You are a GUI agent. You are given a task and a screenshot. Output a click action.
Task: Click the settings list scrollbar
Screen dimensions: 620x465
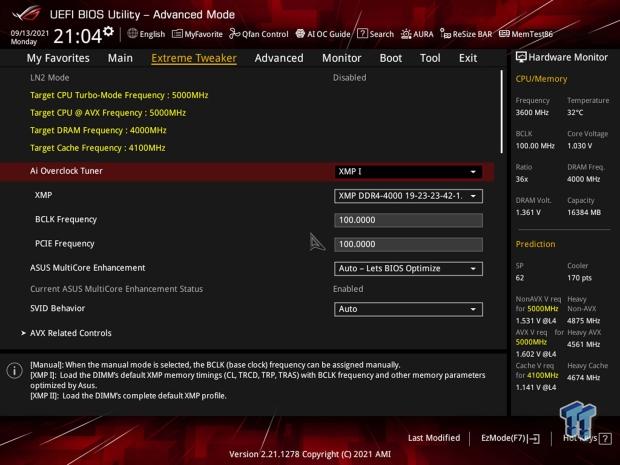(502, 112)
